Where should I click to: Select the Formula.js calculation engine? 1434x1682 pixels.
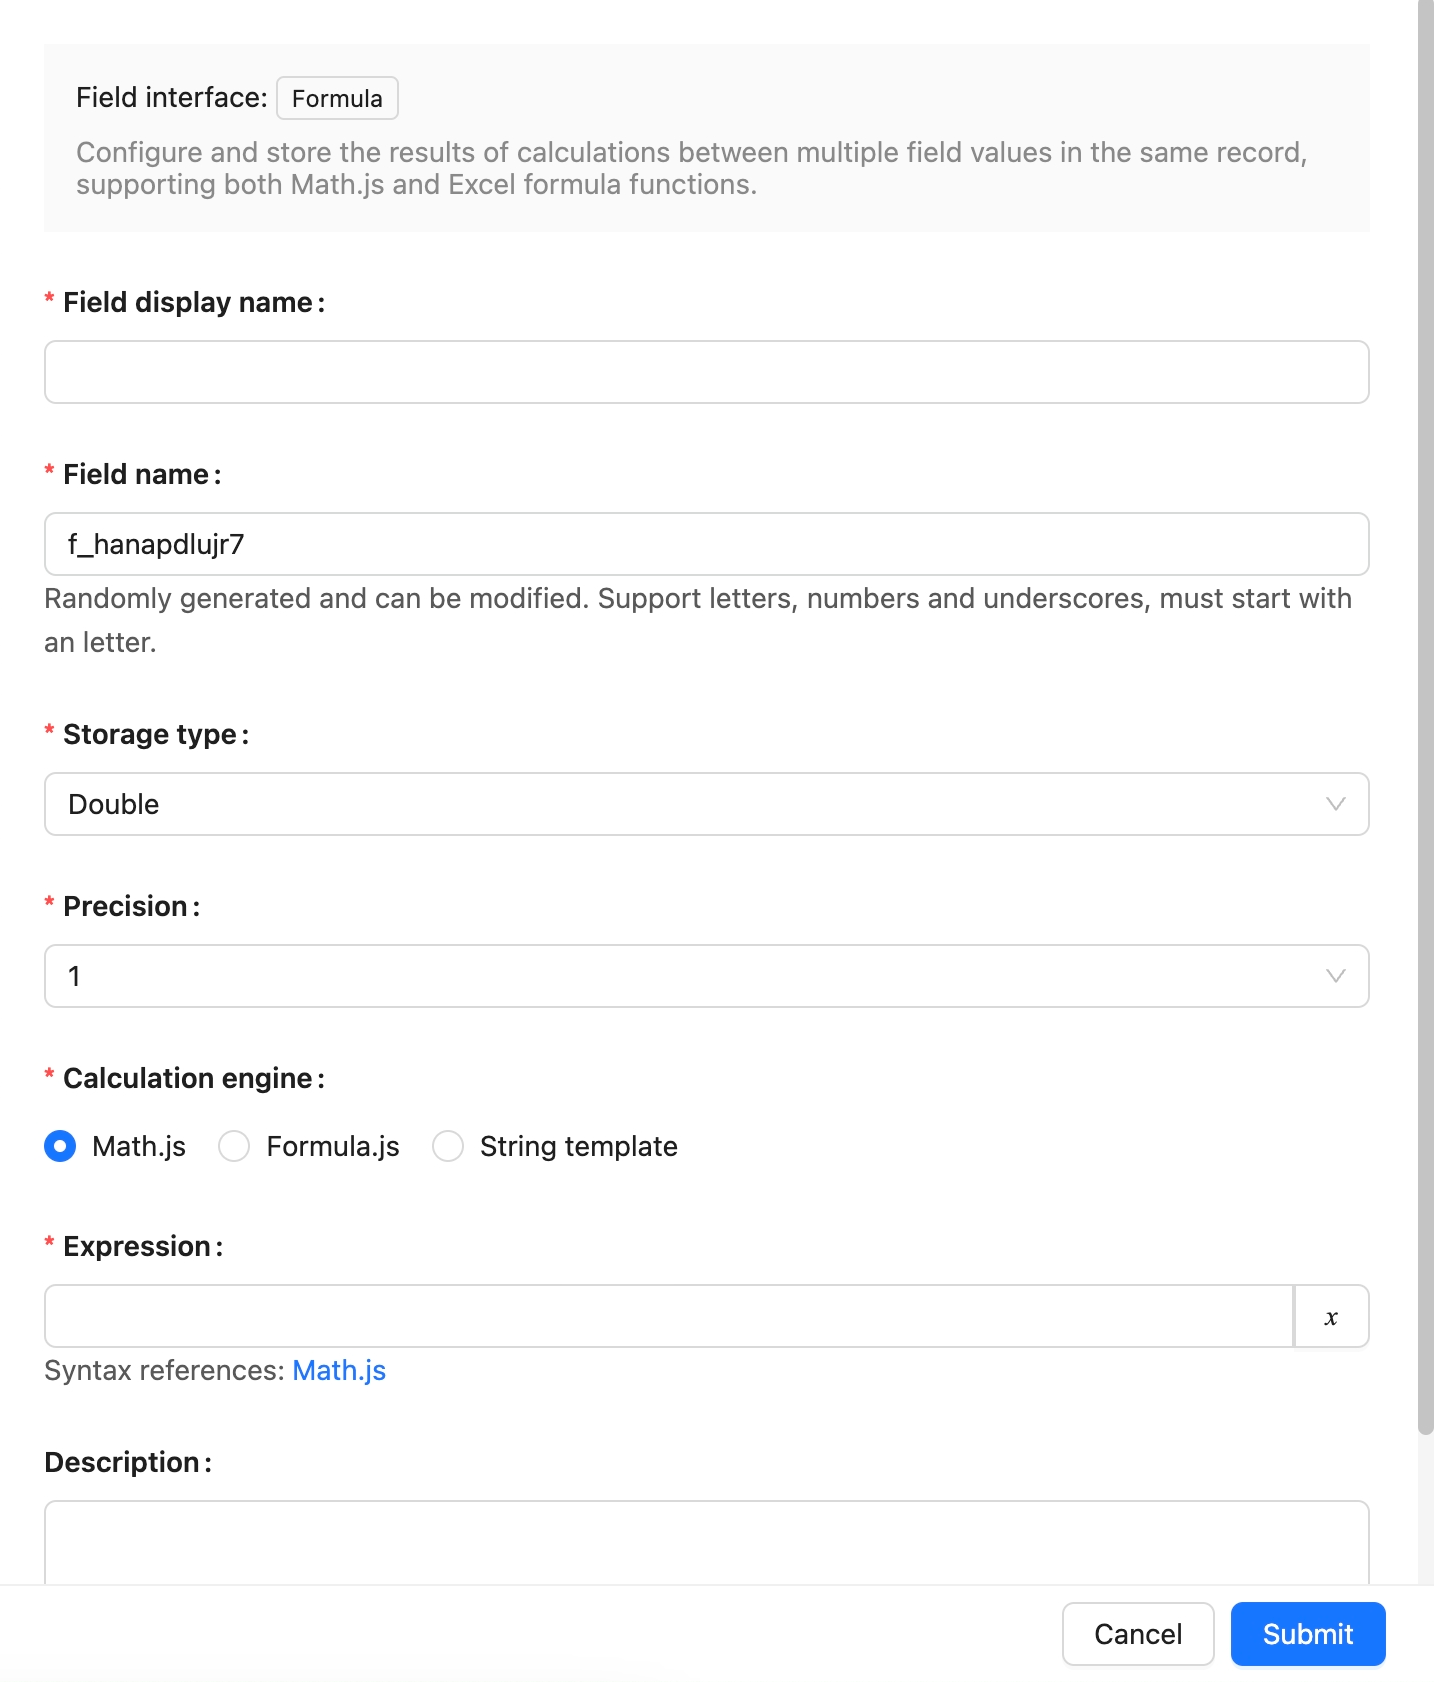234,1146
